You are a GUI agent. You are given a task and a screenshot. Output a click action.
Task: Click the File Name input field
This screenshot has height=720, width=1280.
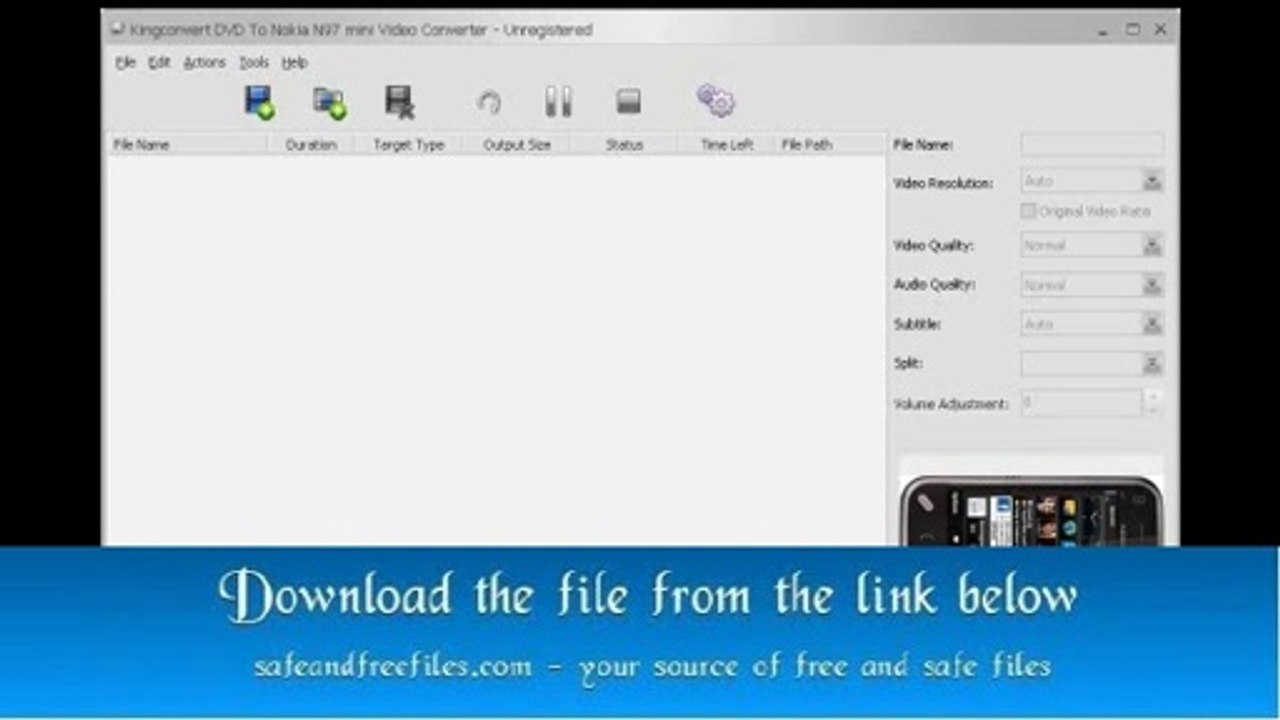click(x=1092, y=145)
